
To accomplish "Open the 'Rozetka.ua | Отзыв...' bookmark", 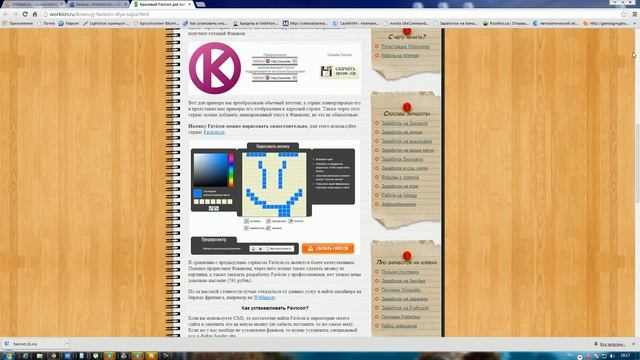I will tap(505, 23).
